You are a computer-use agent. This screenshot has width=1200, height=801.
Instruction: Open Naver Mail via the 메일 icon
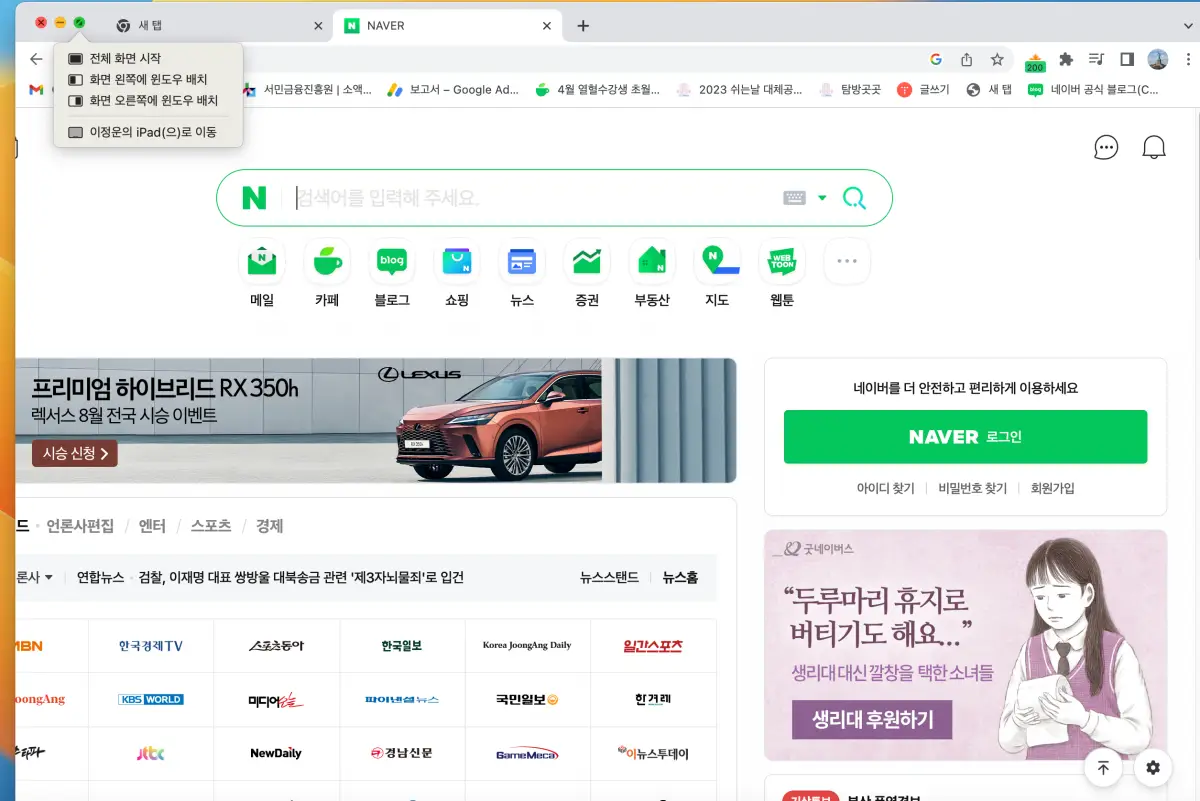point(261,260)
